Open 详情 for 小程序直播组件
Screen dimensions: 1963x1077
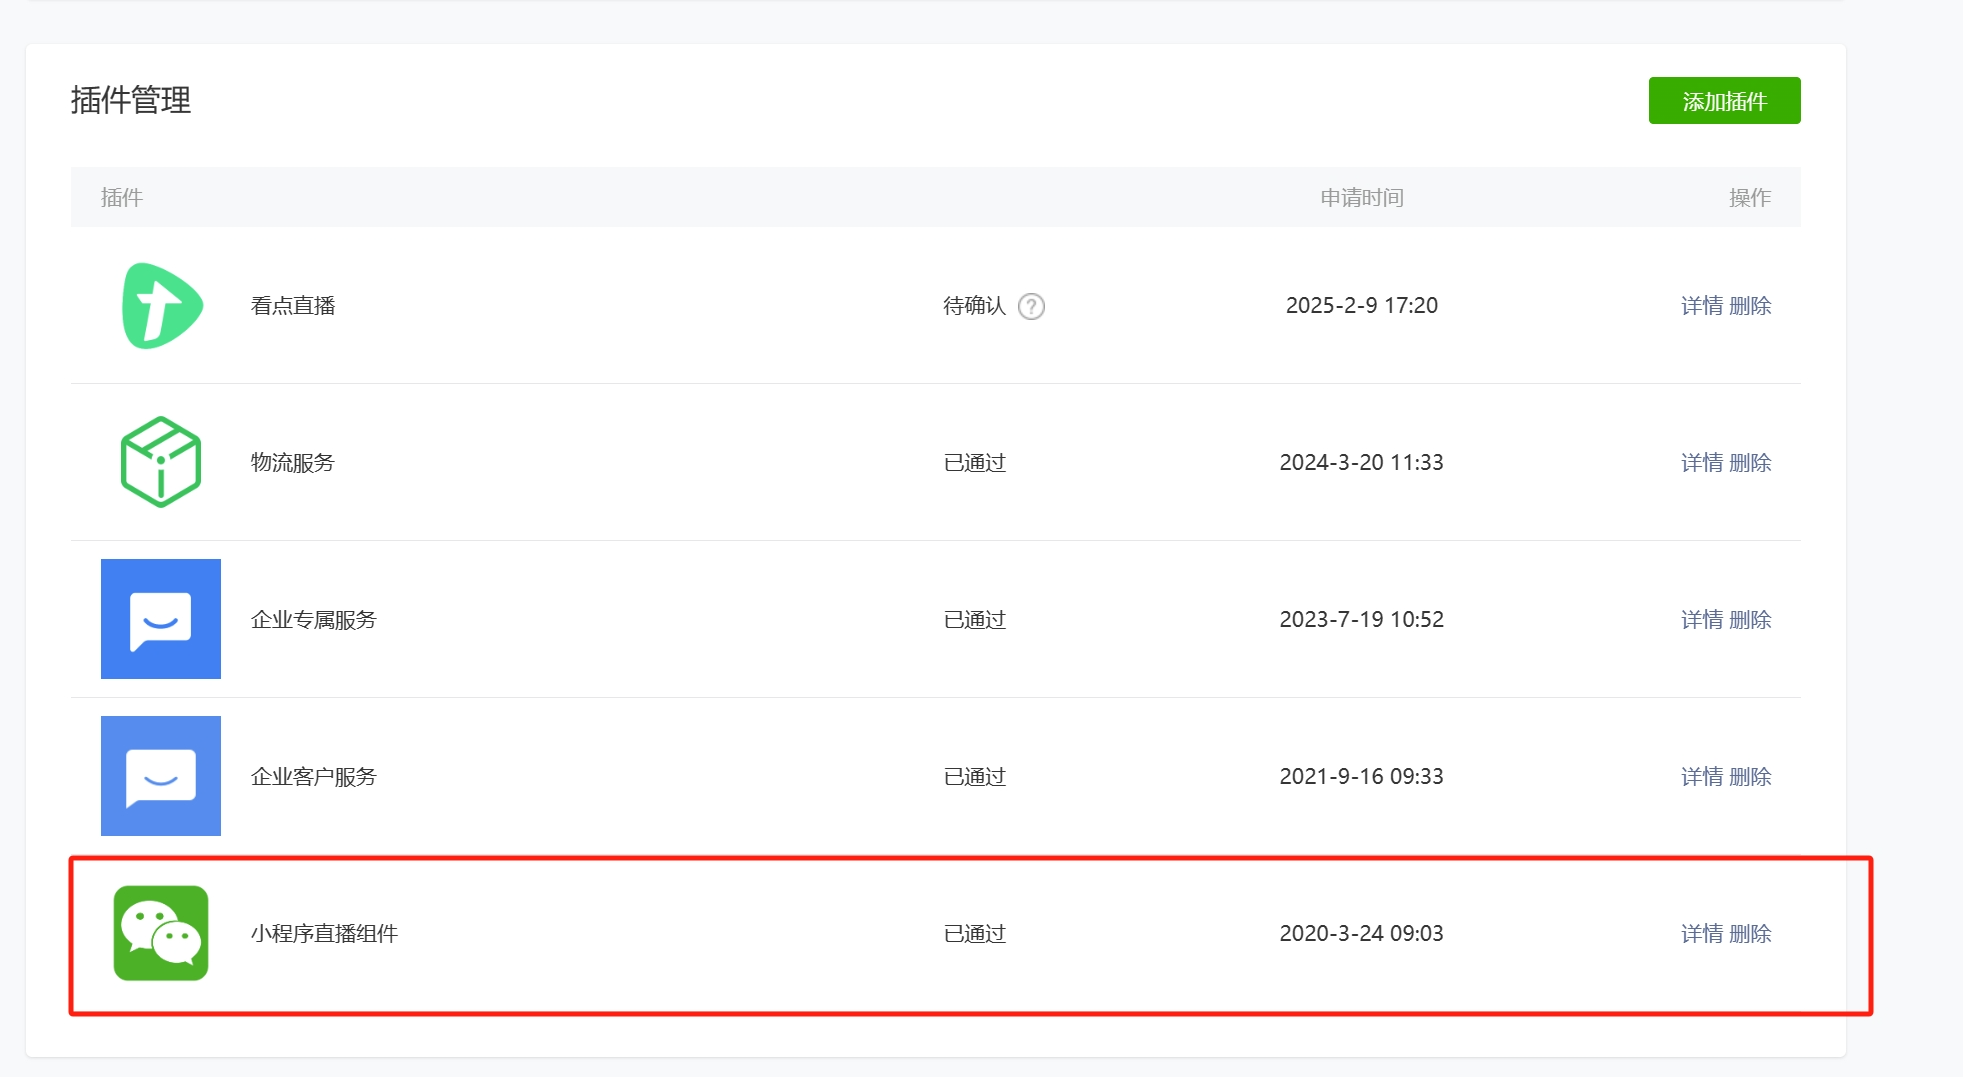click(x=1701, y=934)
